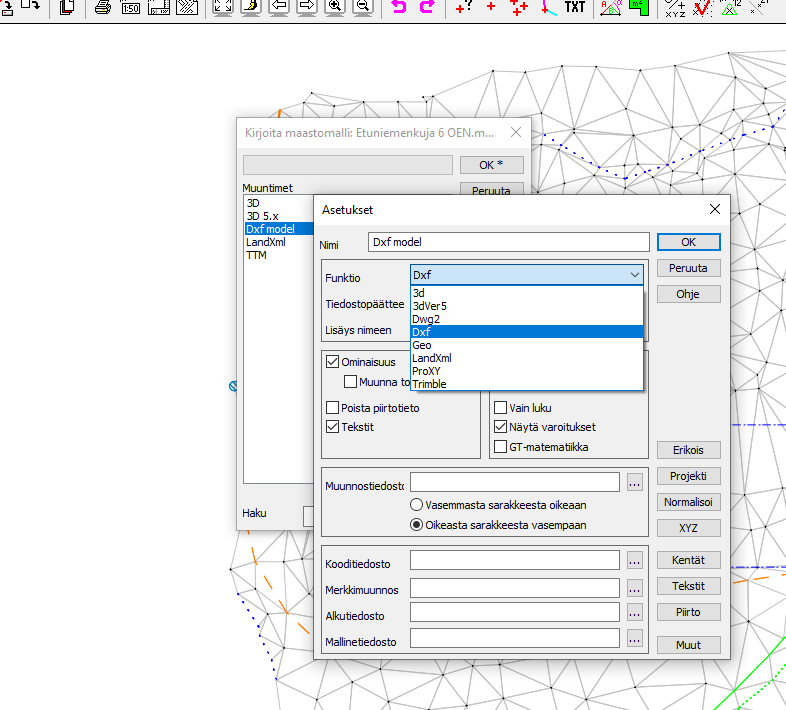The height and width of the screenshot is (710, 786).
Task: Click OK * in Kirjoita maastomalli dialog
Action: click(x=491, y=165)
